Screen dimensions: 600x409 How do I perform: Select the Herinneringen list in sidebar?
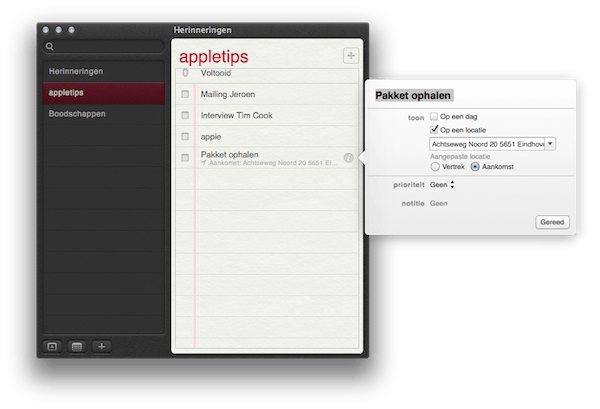(x=104, y=72)
